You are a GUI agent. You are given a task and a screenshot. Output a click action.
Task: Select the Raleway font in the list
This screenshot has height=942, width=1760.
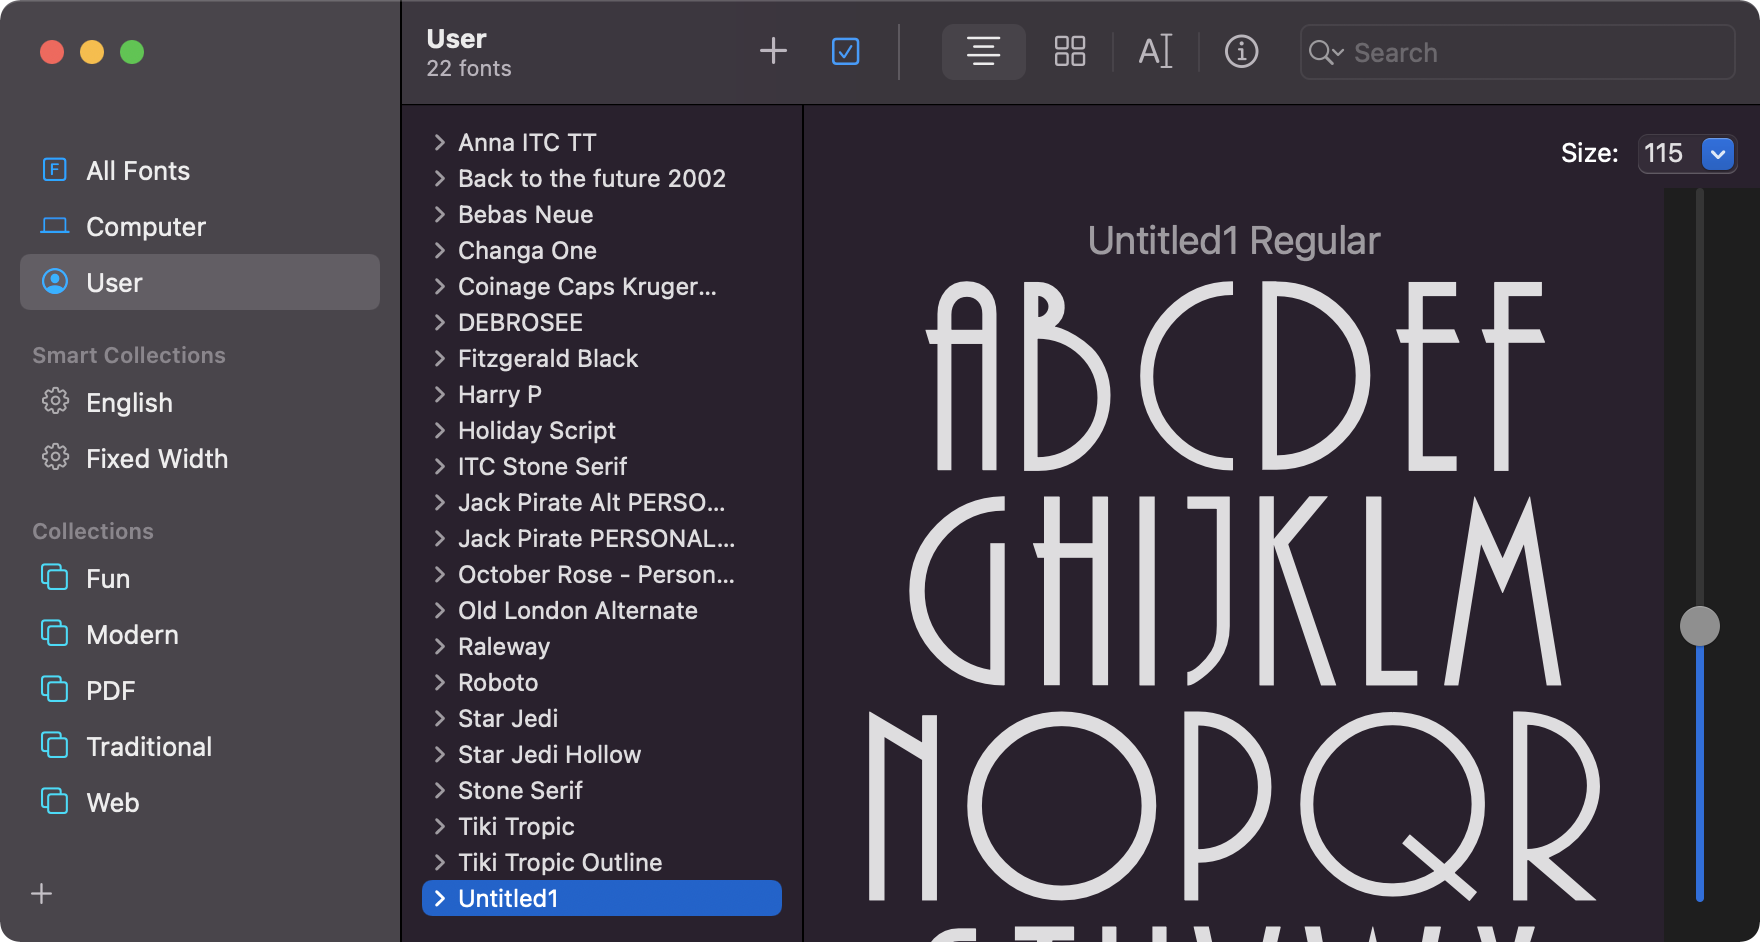point(504,646)
